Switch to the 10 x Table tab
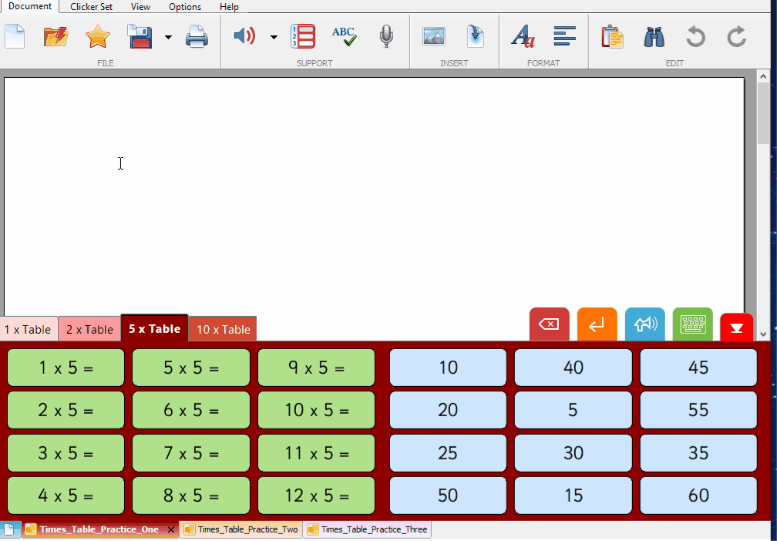This screenshot has width=777, height=541. 223,329
